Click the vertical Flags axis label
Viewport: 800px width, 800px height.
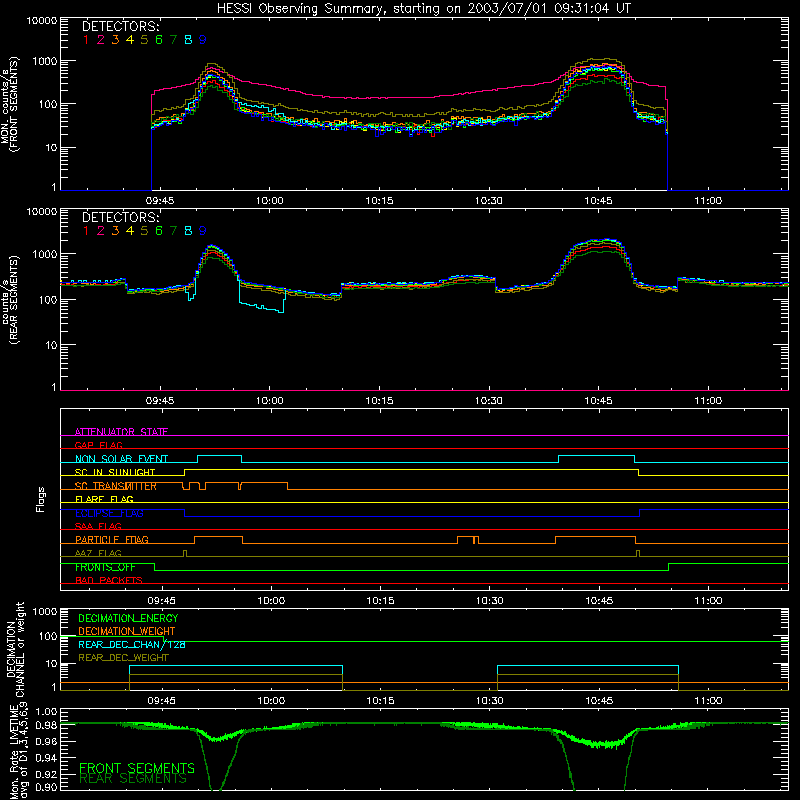pyautogui.click(x=41, y=499)
